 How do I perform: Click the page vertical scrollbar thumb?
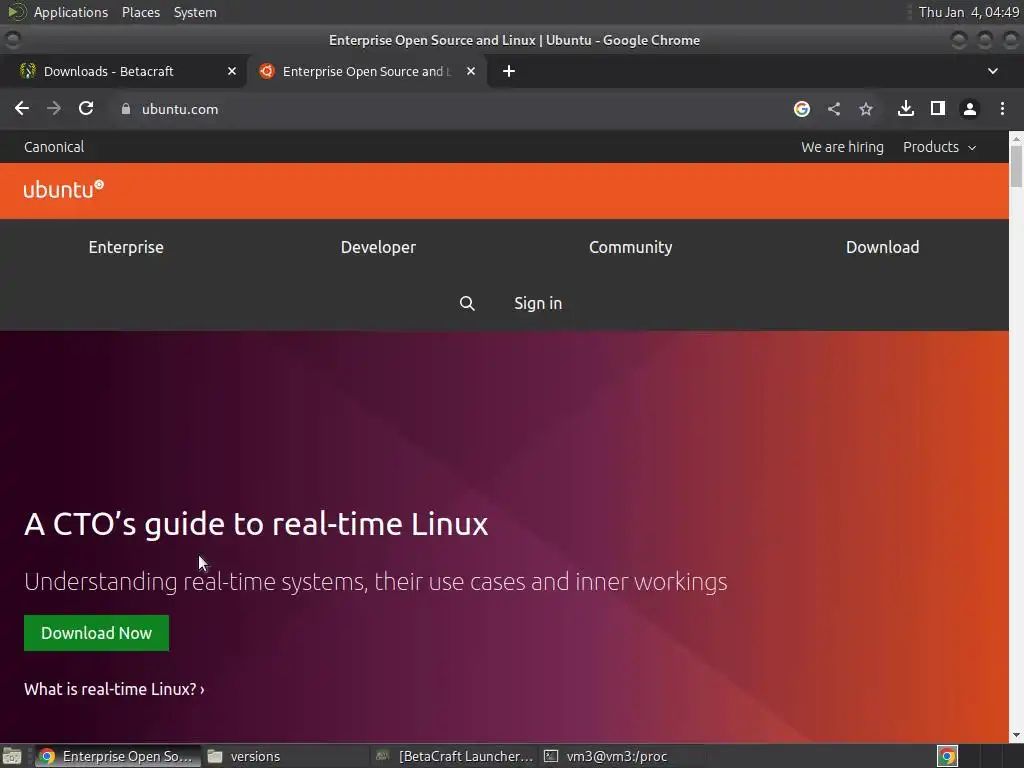[x=1016, y=167]
